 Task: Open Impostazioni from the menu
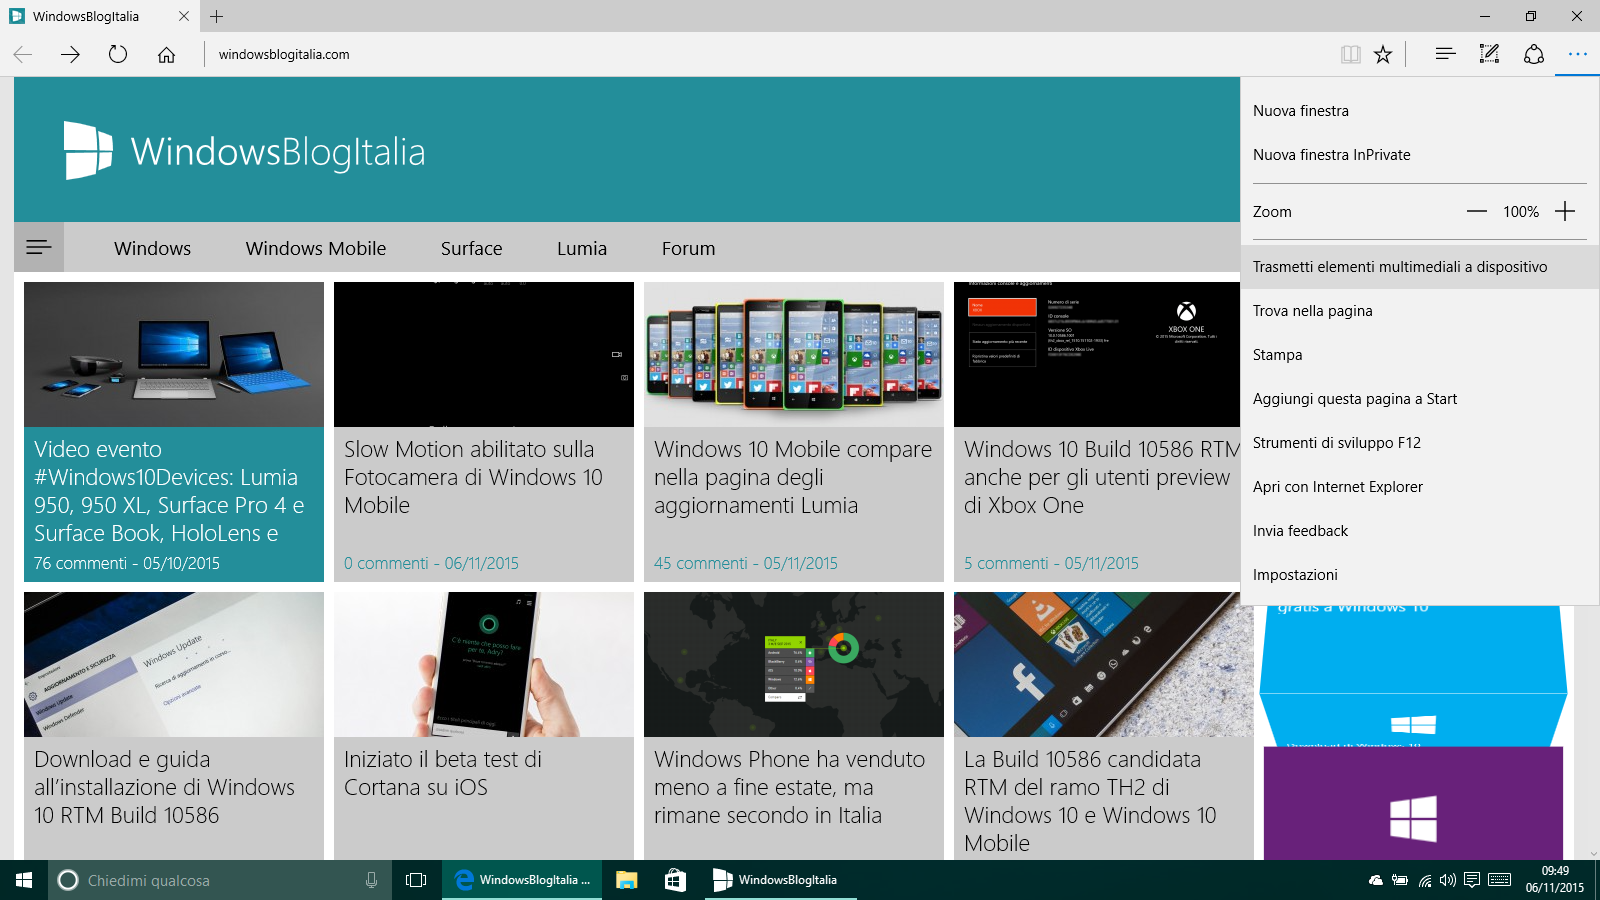tap(1420, 575)
